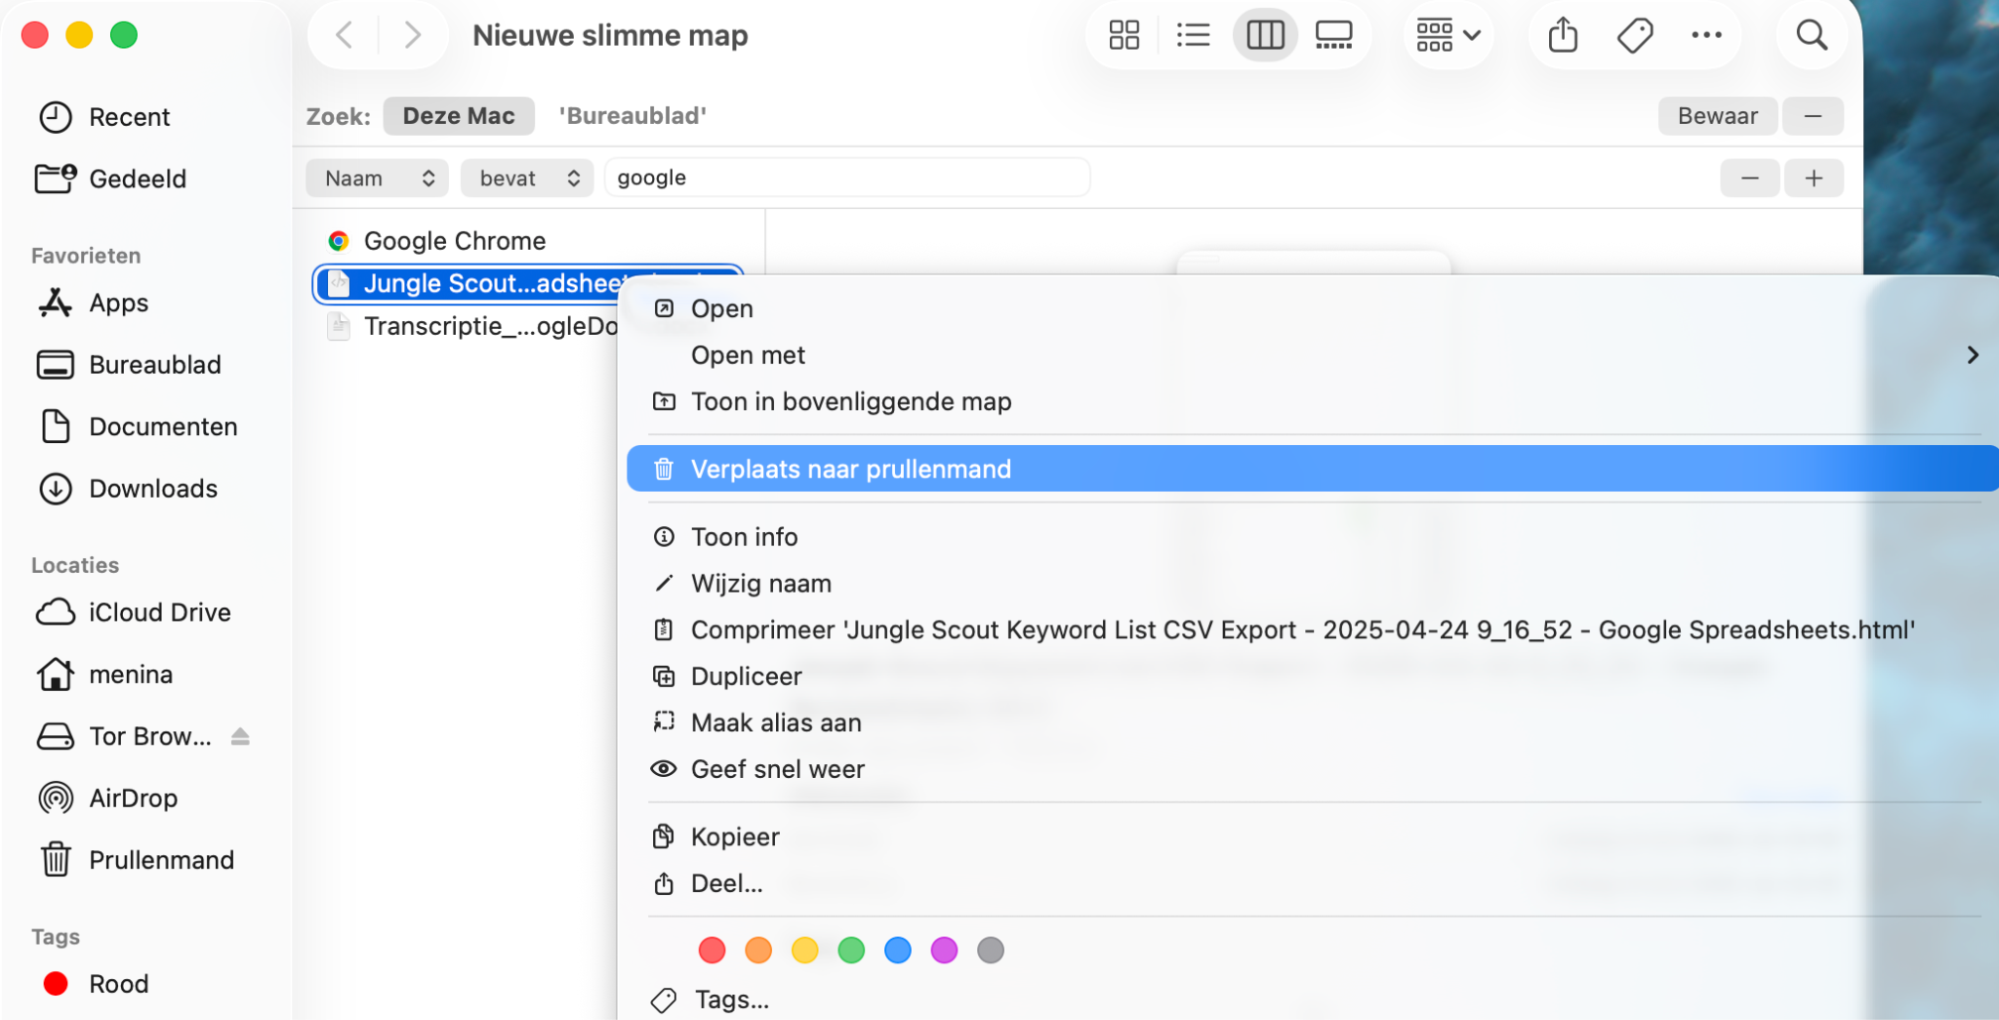The image size is (1999, 1020).
Task: Eject the Tor Browser volume
Action: tap(240, 736)
